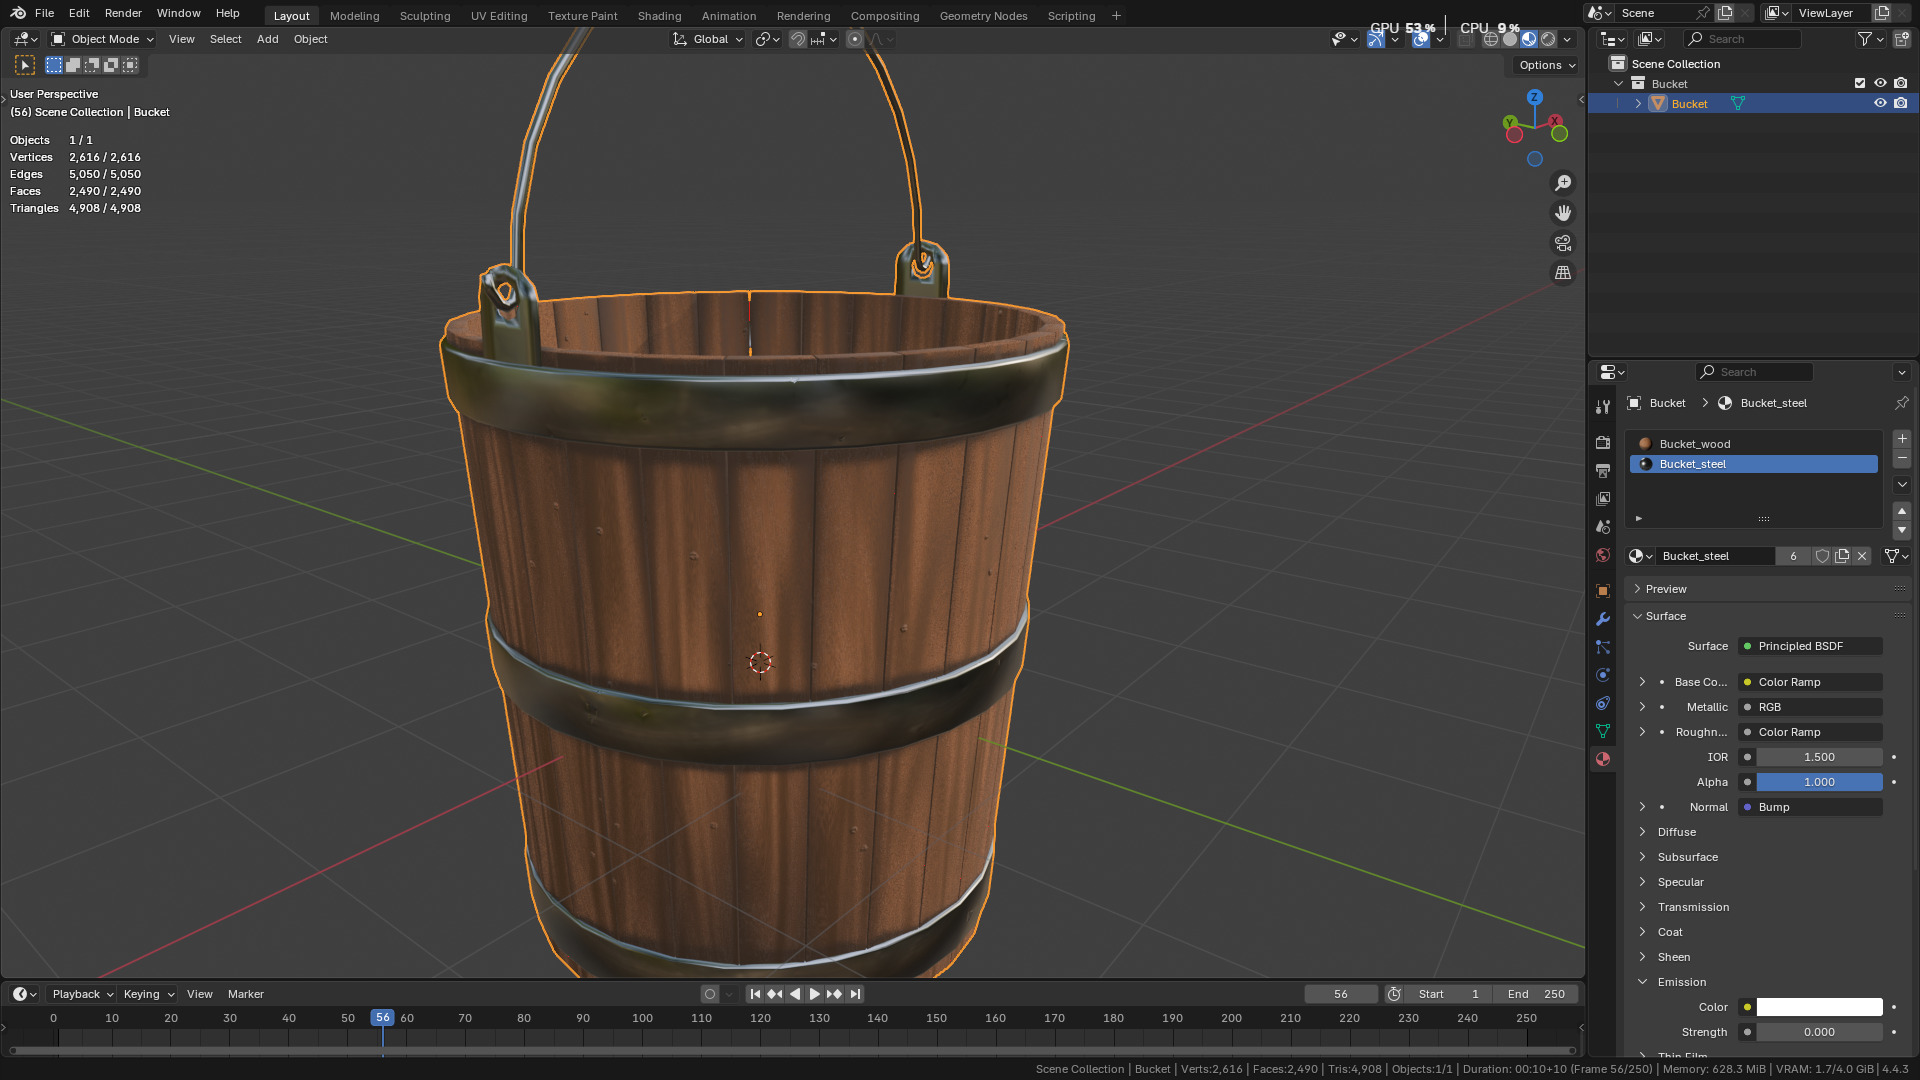
Task: Open the Object Data mesh properties tab
Action: (x=1603, y=731)
